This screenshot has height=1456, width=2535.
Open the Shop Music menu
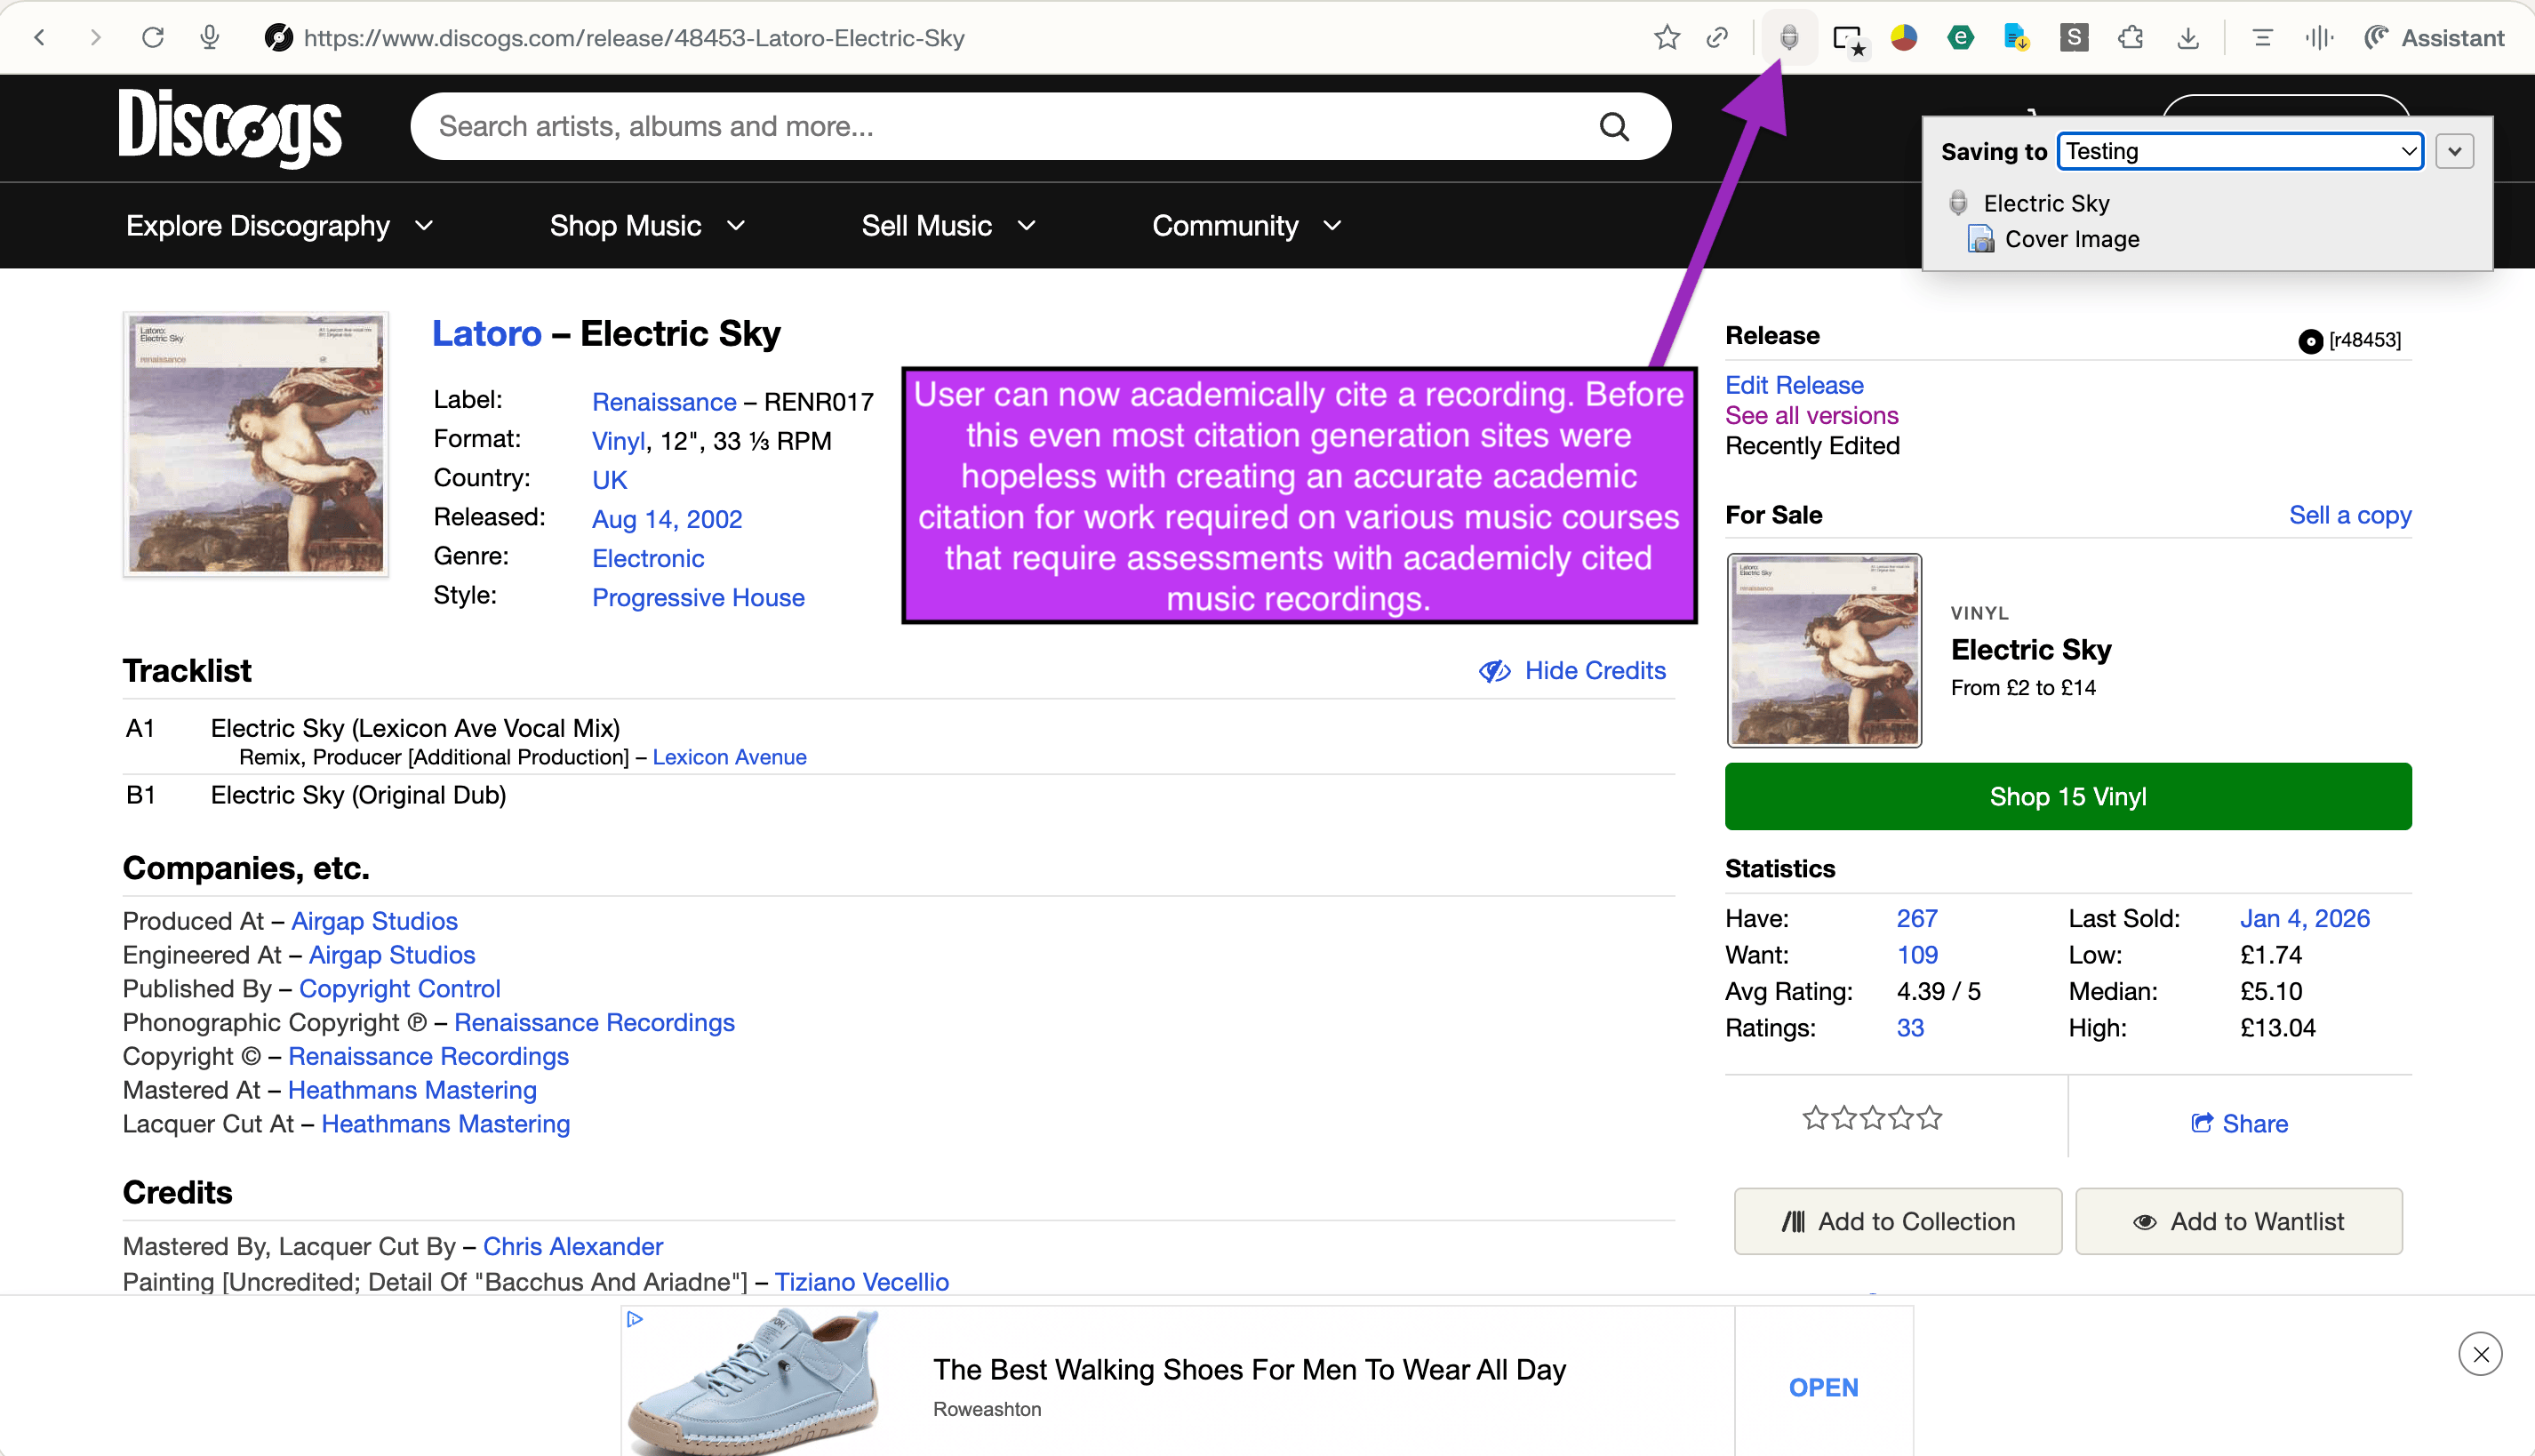click(x=647, y=226)
